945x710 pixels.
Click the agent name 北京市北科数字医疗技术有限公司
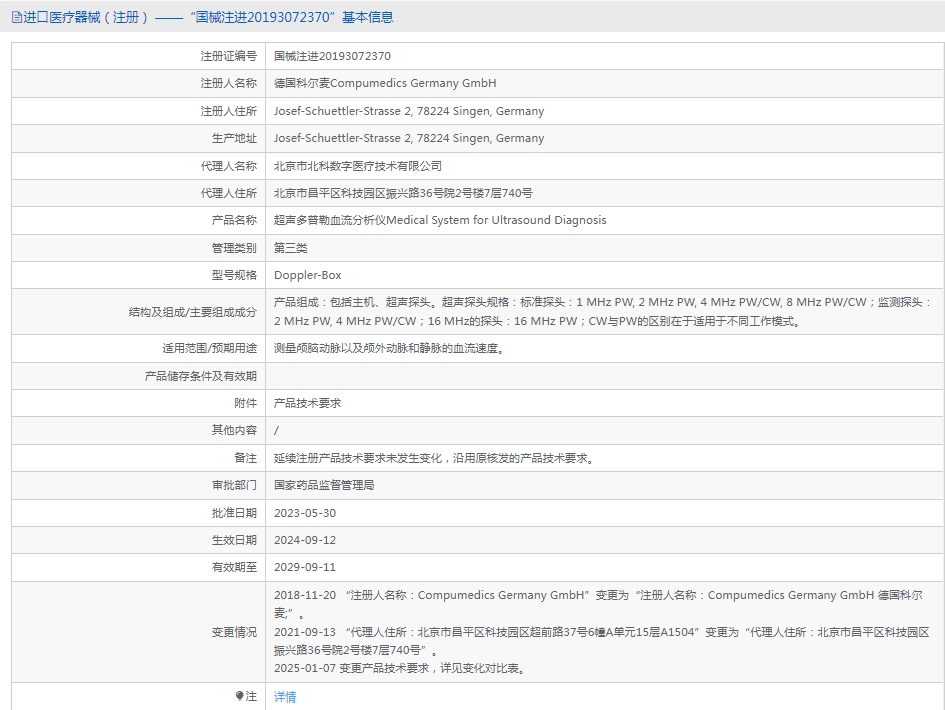pyautogui.click(x=357, y=166)
